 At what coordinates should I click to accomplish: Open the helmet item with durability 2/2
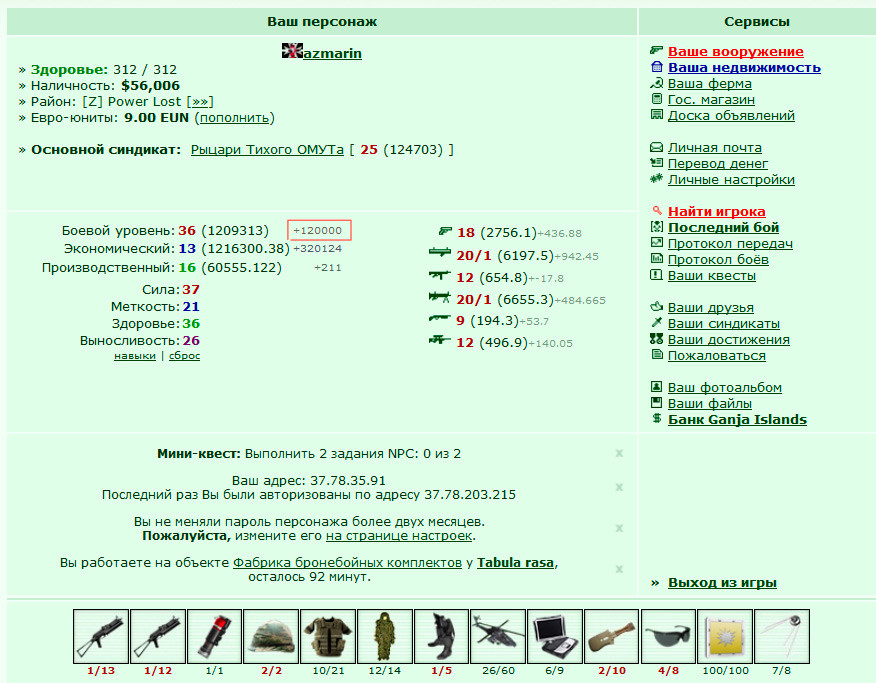[271, 637]
